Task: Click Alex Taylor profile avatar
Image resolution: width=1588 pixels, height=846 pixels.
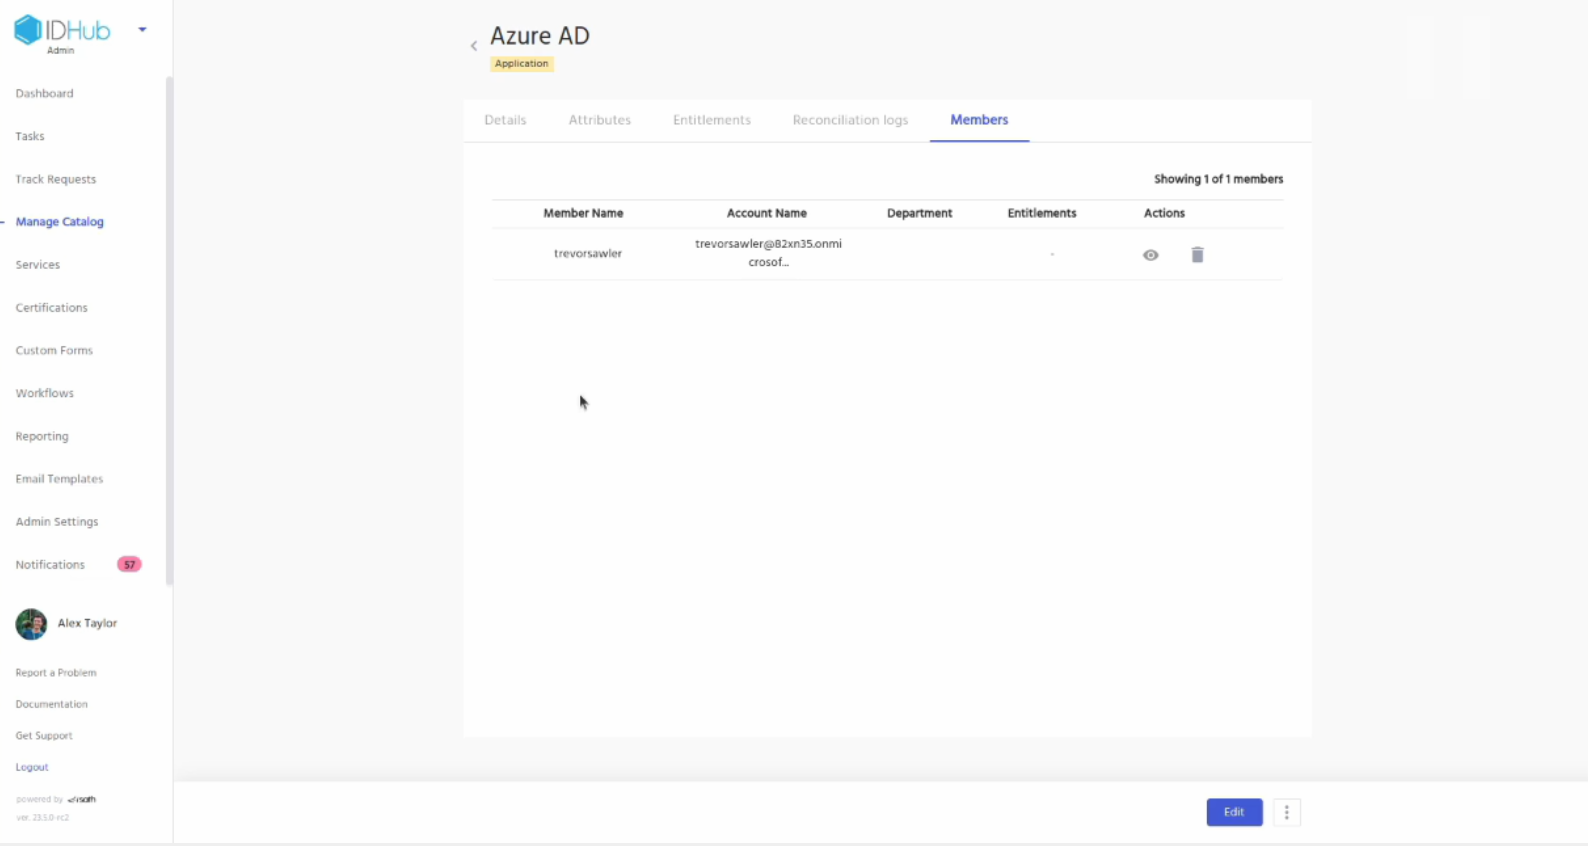Action: coord(31,624)
